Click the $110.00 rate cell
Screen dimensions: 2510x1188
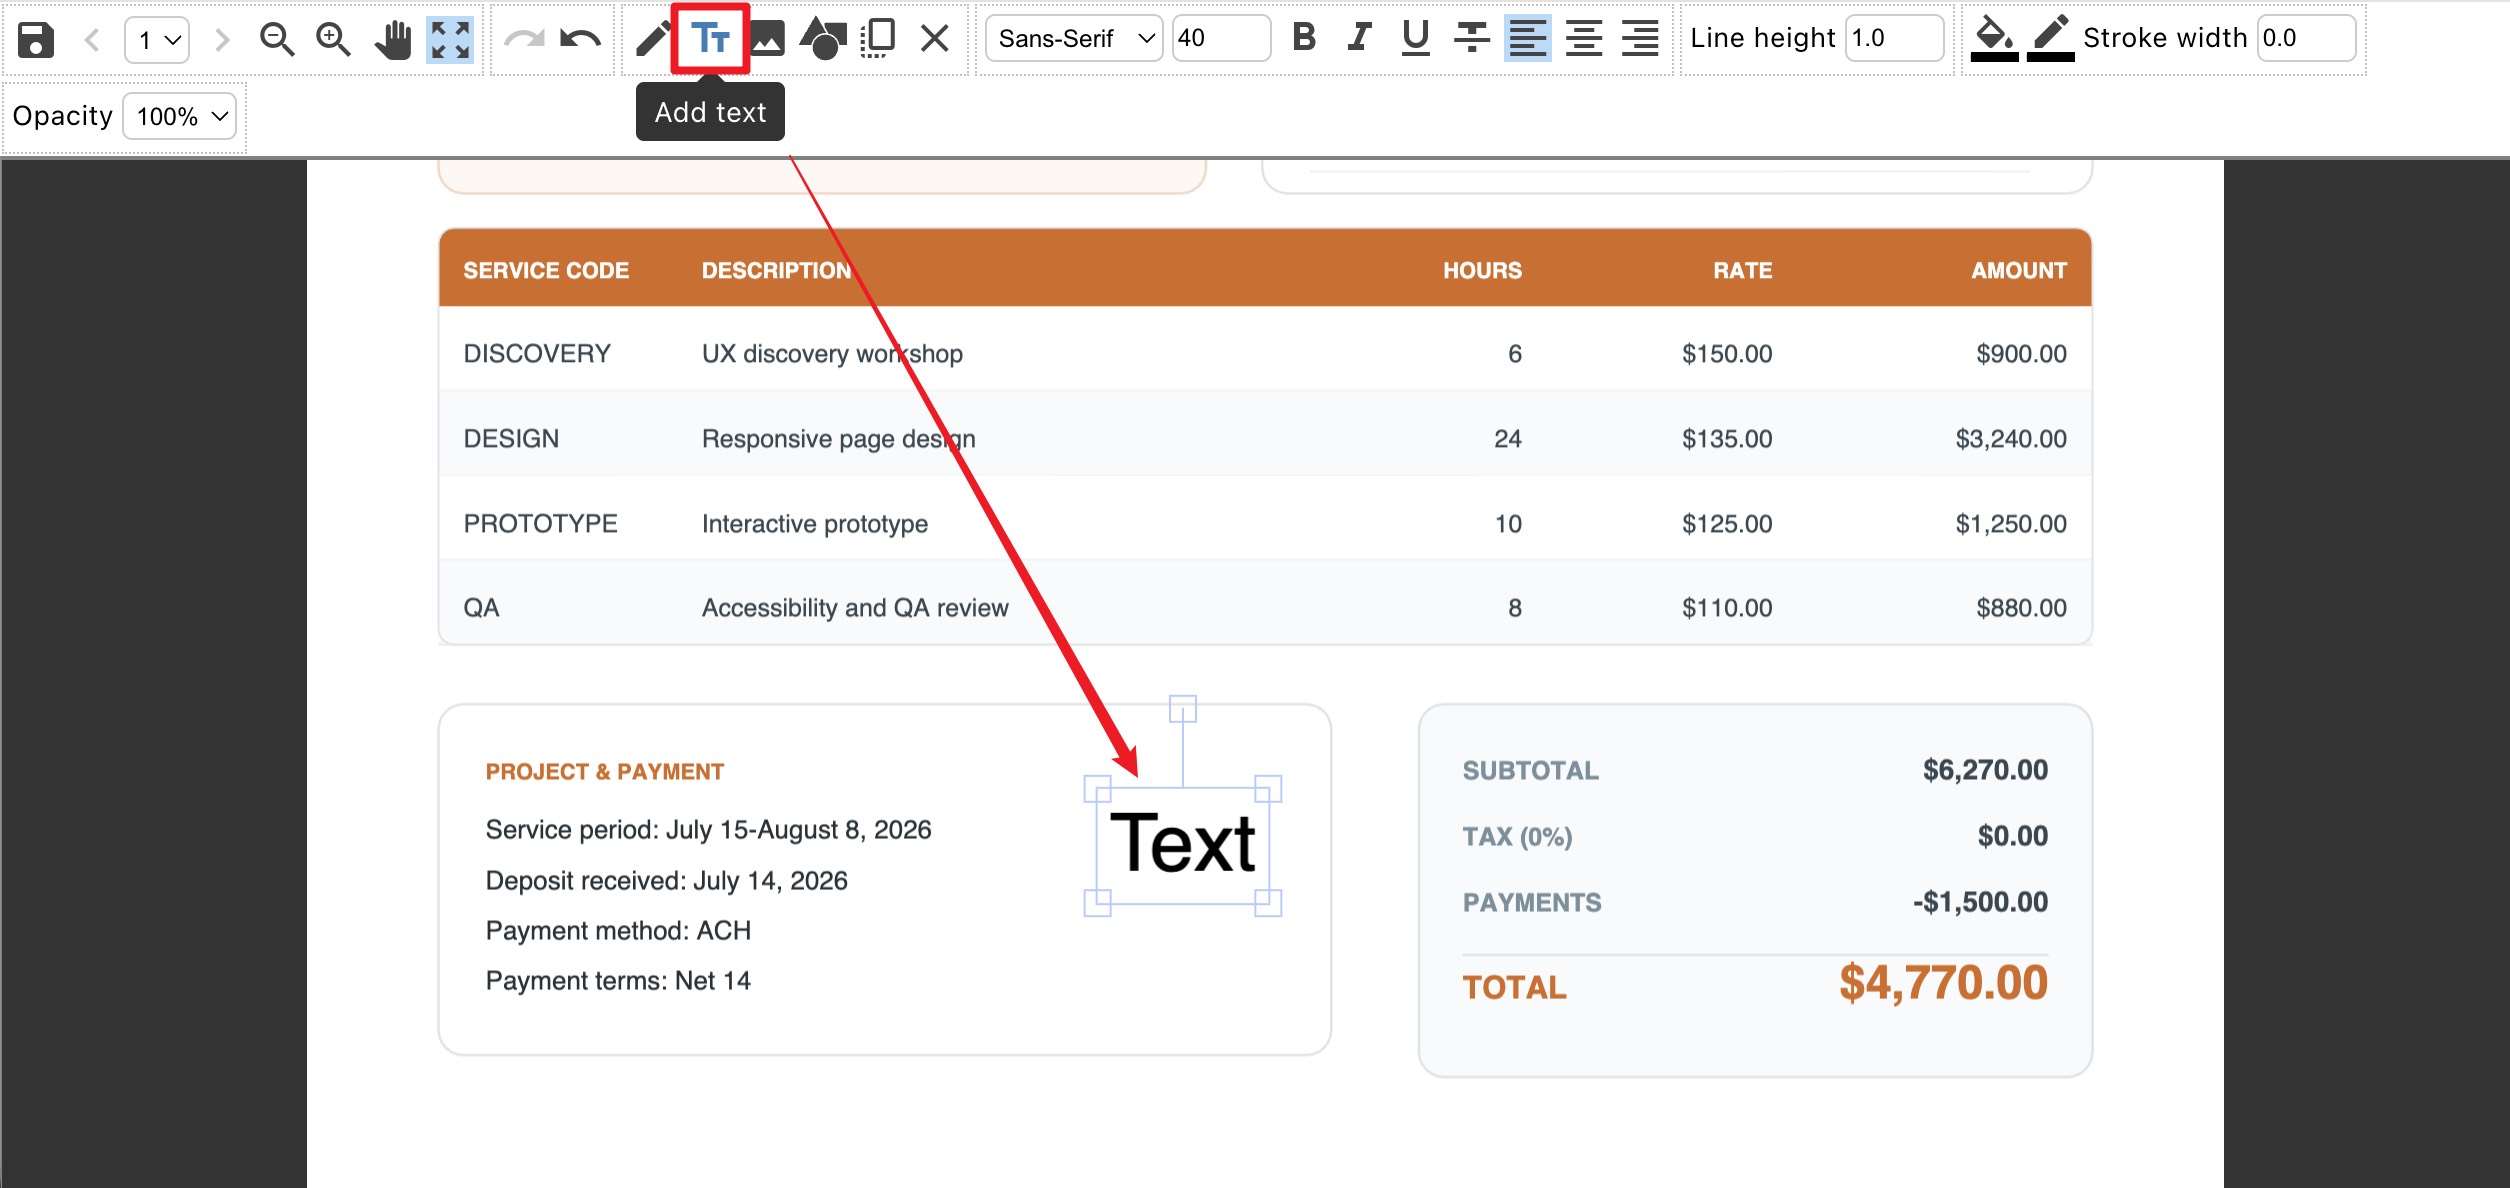[x=1727, y=607]
